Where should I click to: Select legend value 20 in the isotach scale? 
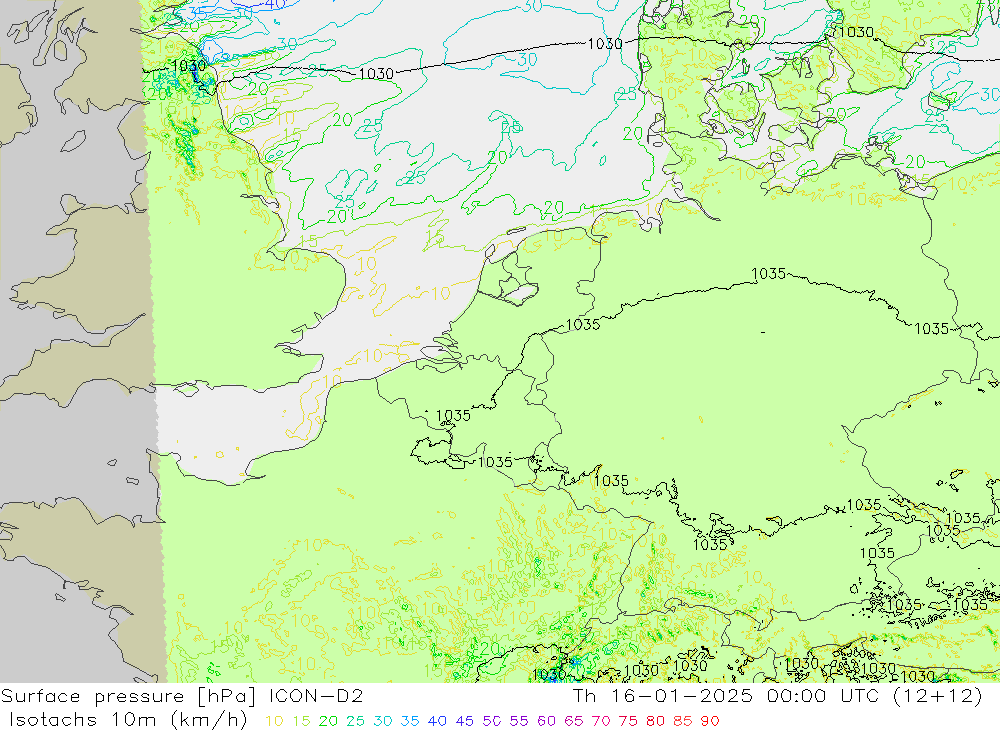pos(328,721)
